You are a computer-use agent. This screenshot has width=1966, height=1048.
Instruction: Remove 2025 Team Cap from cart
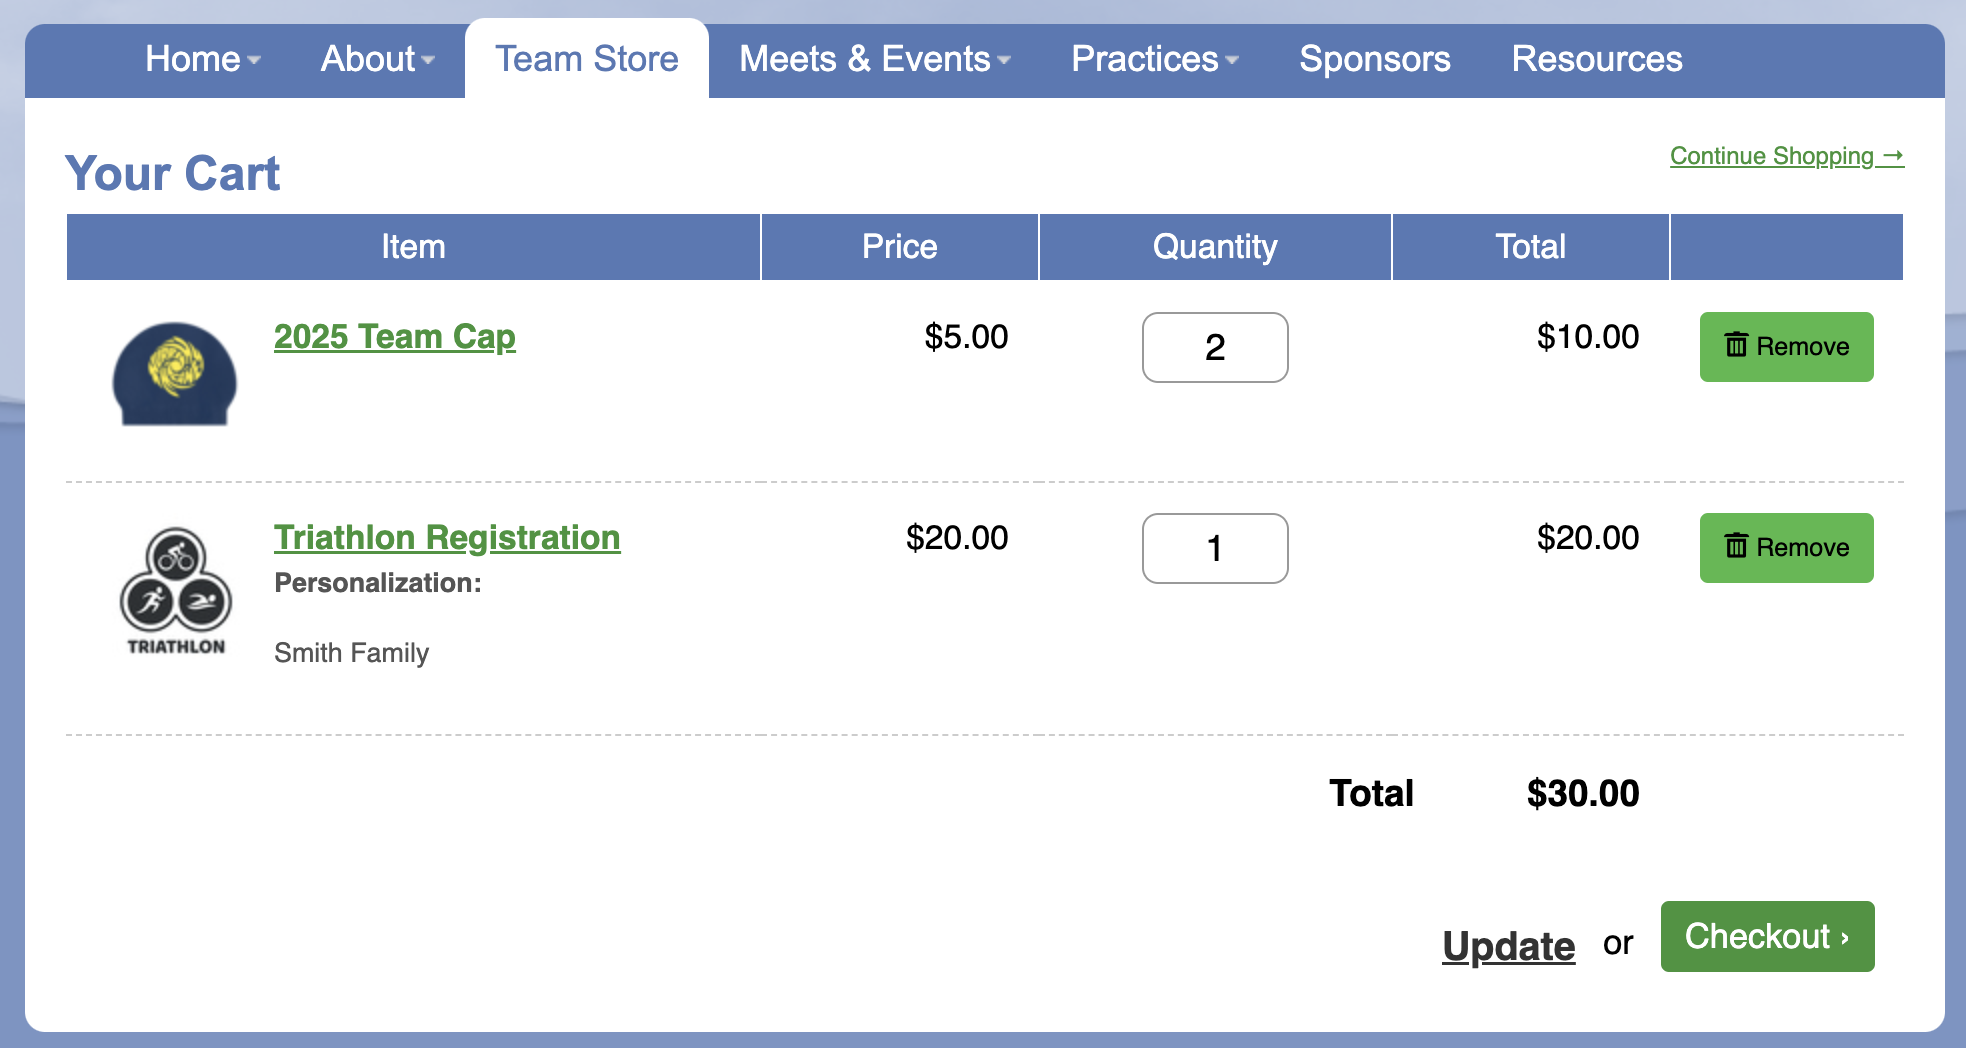point(1786,346)
